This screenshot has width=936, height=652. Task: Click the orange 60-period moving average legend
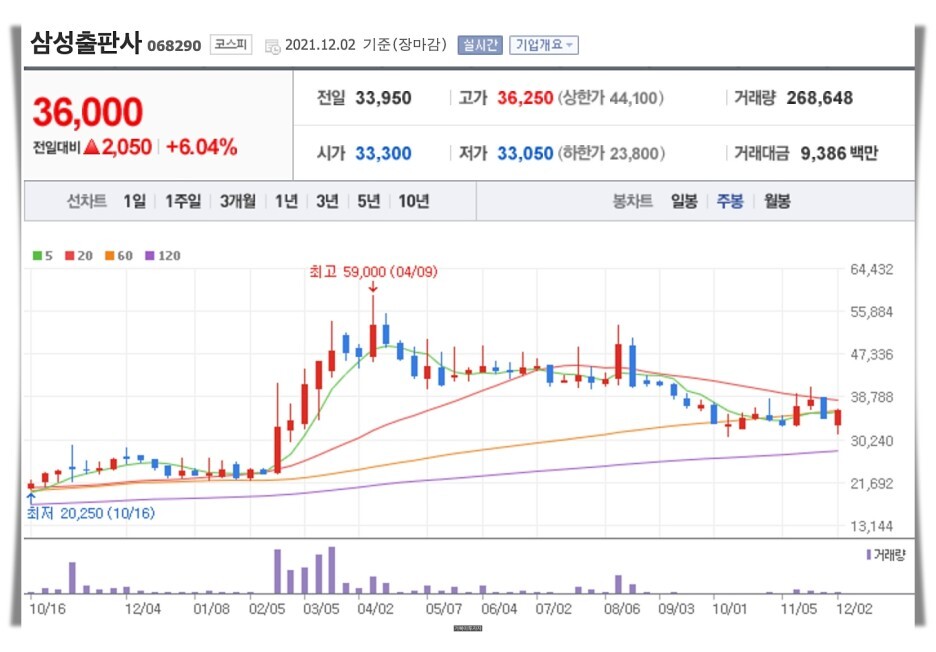(118, 256)
